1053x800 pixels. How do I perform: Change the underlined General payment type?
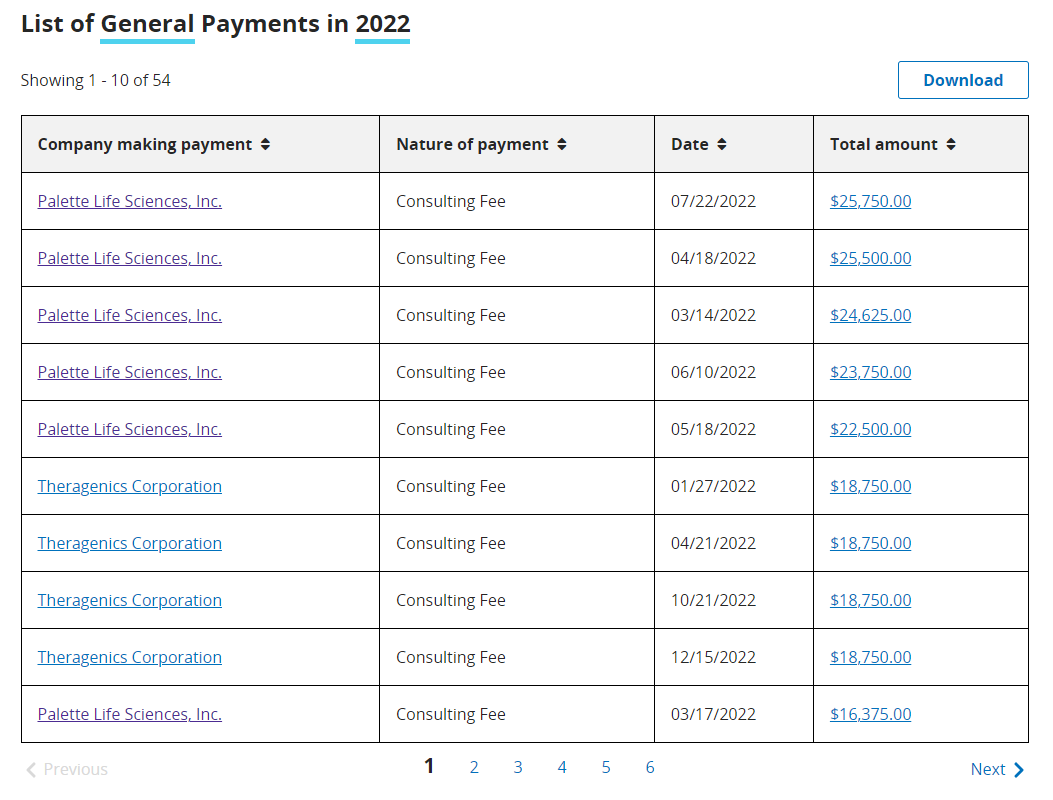click(x=147, y=24)
